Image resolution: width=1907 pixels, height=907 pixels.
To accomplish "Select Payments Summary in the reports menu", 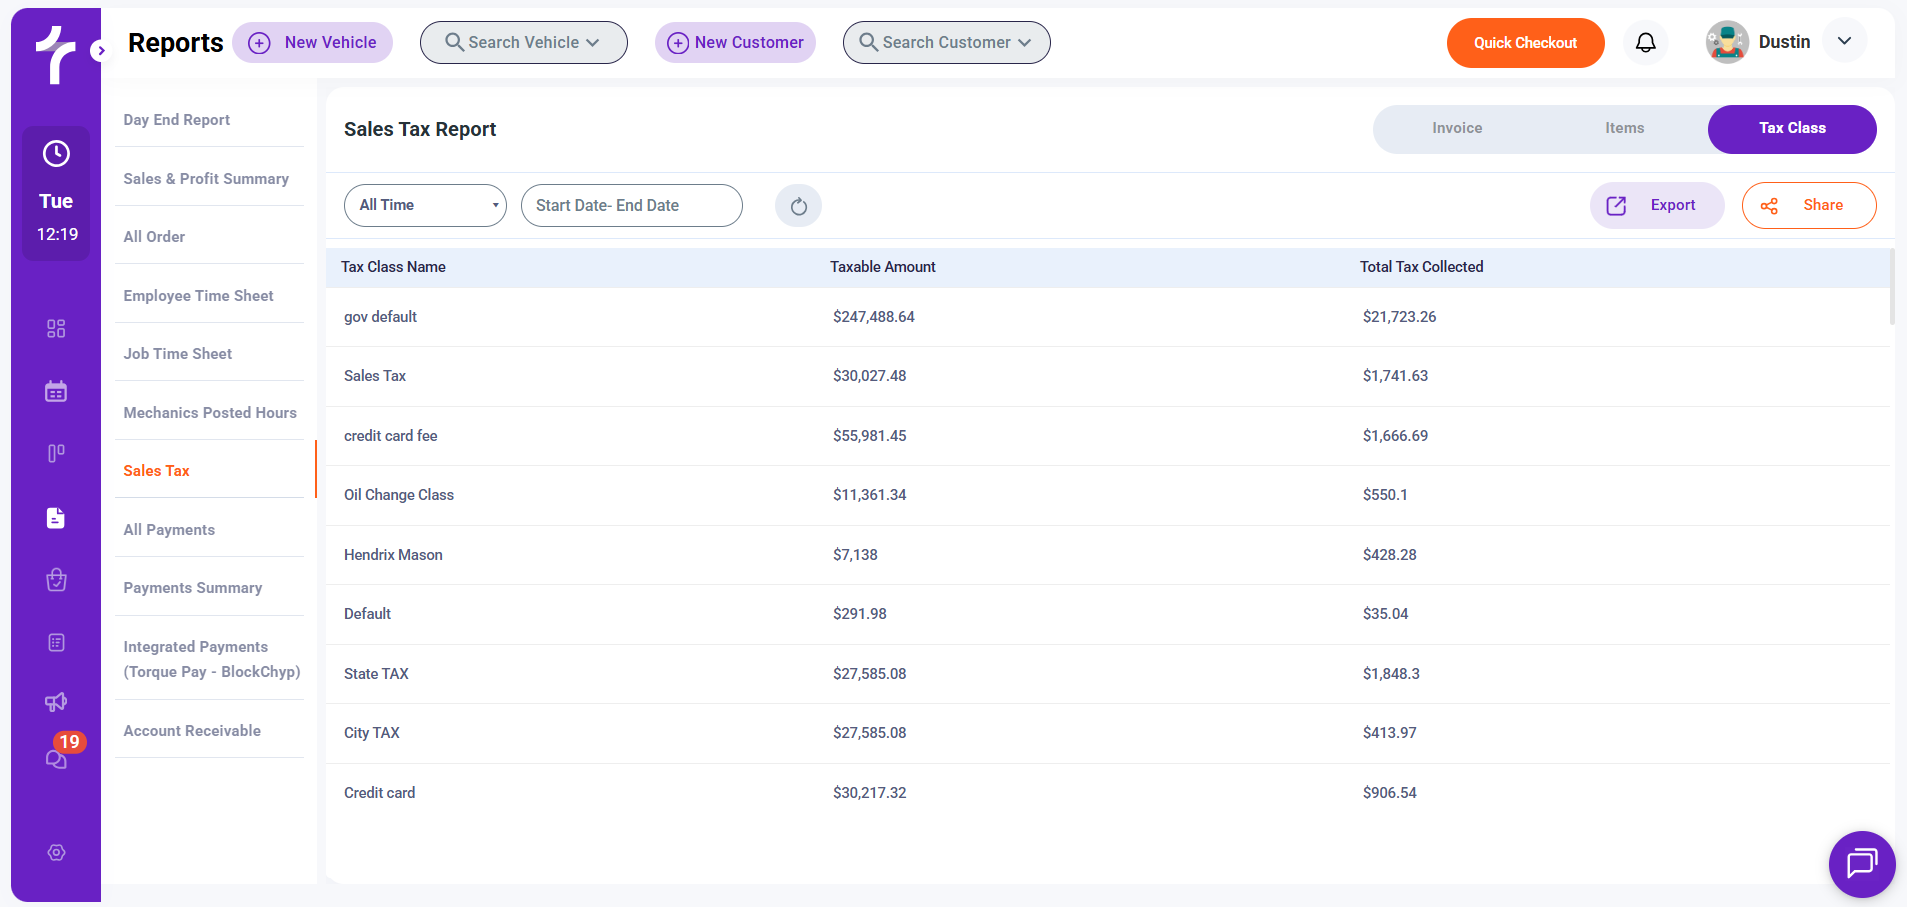I will pos(193,588).
